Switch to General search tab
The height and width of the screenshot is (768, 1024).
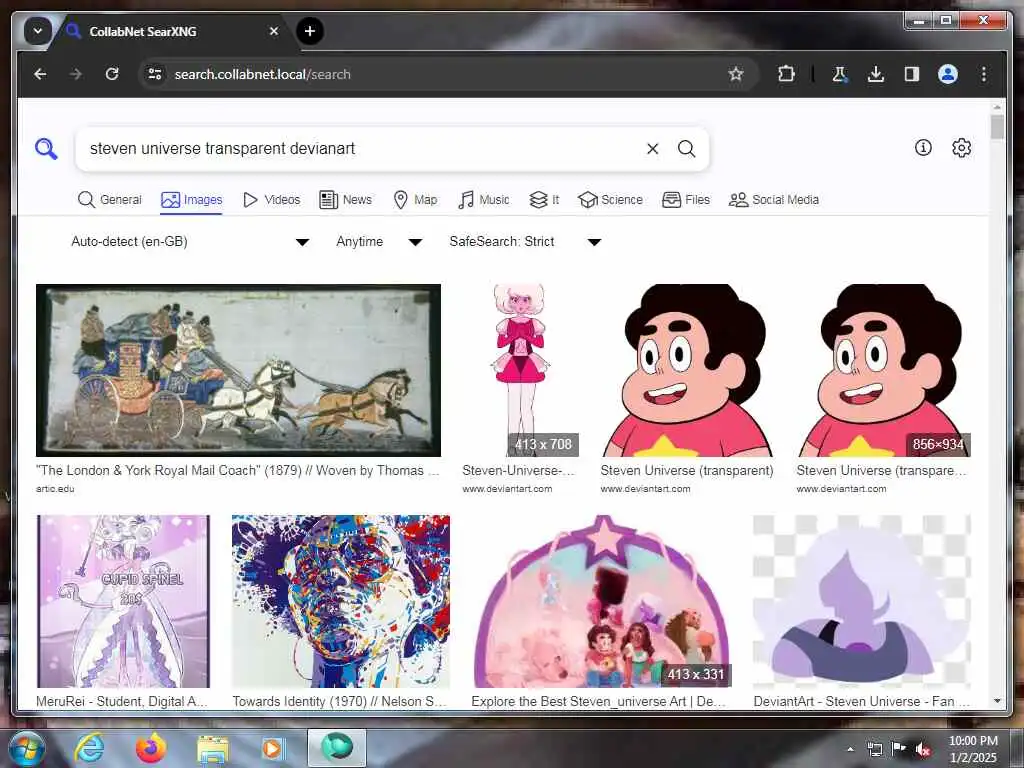click(110, 200)
